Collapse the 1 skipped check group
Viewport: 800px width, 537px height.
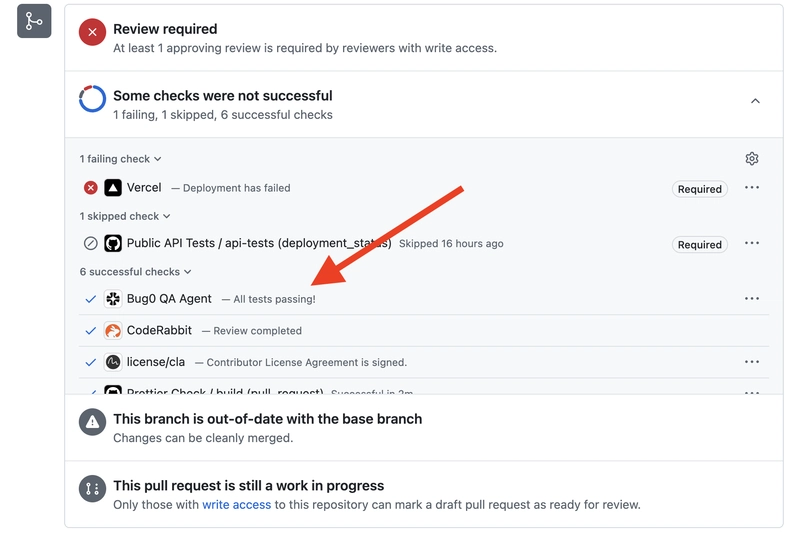pyautogui.click(x=125, y=216)
